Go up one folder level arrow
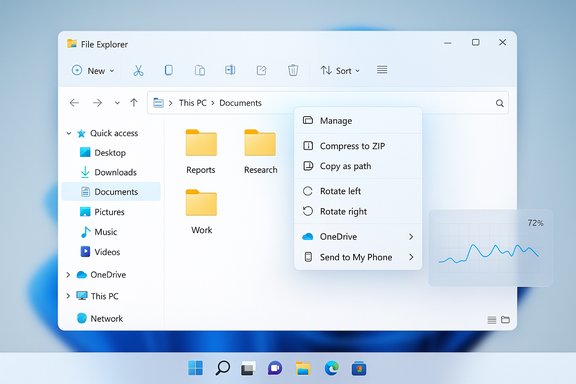 click(134, 103)
